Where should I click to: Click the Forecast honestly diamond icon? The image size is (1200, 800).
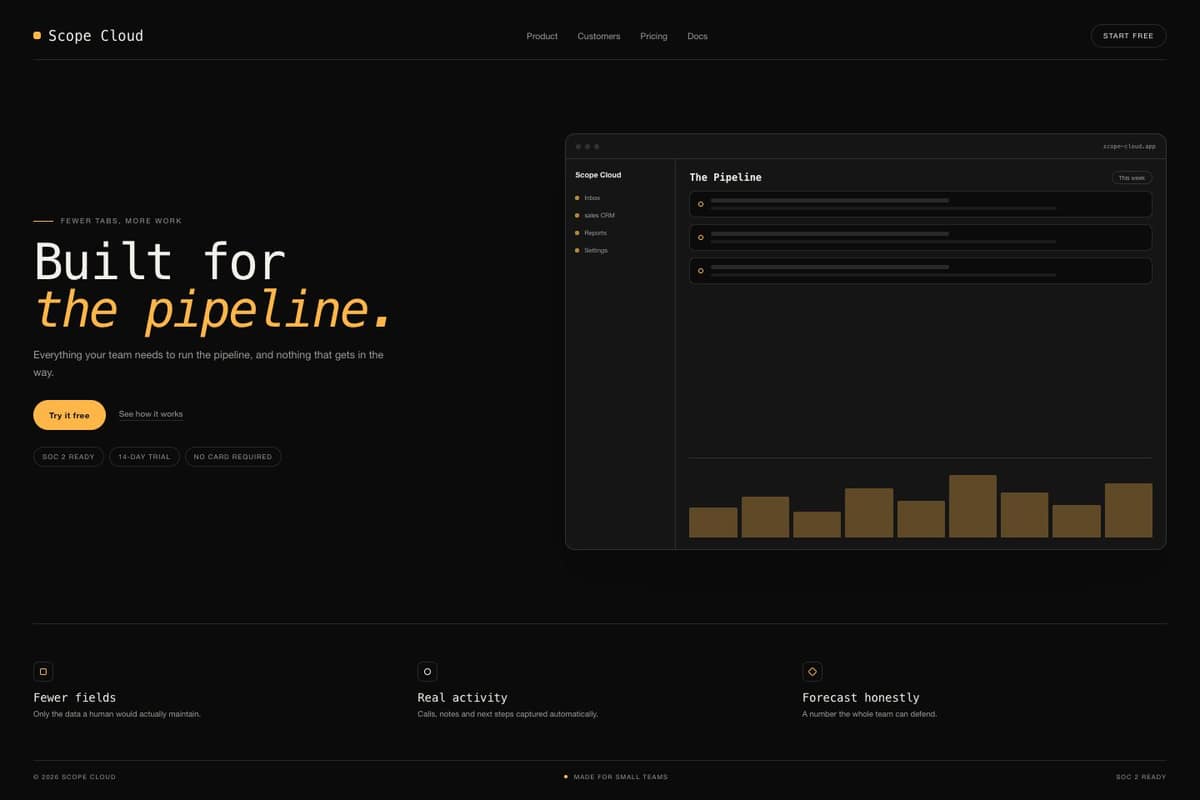point(812,672)
